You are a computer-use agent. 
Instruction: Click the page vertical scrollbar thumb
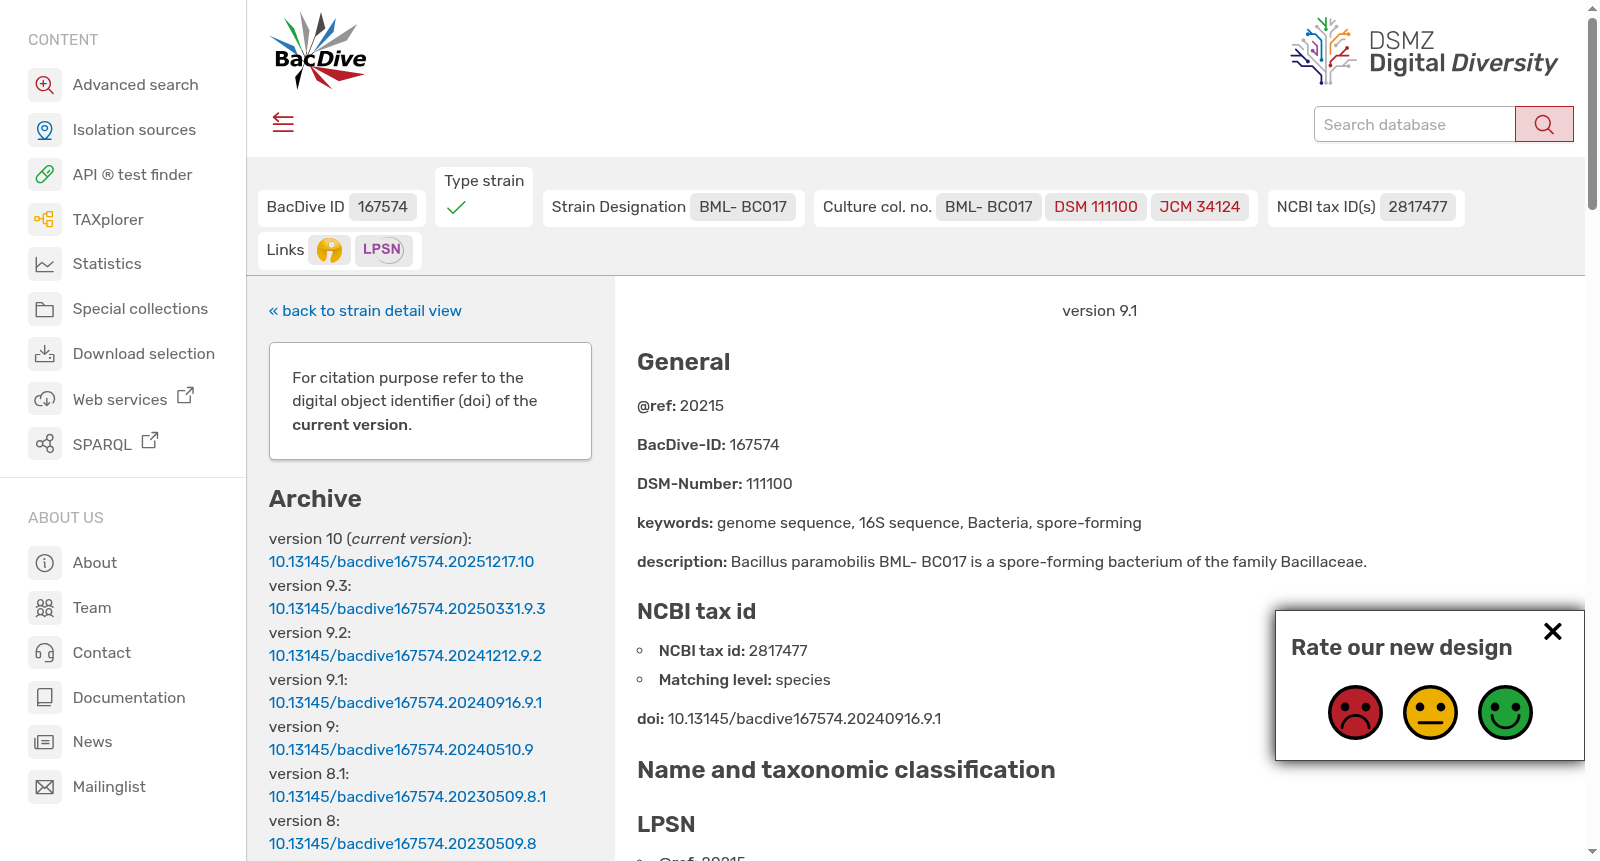(x=1592, y=113)
